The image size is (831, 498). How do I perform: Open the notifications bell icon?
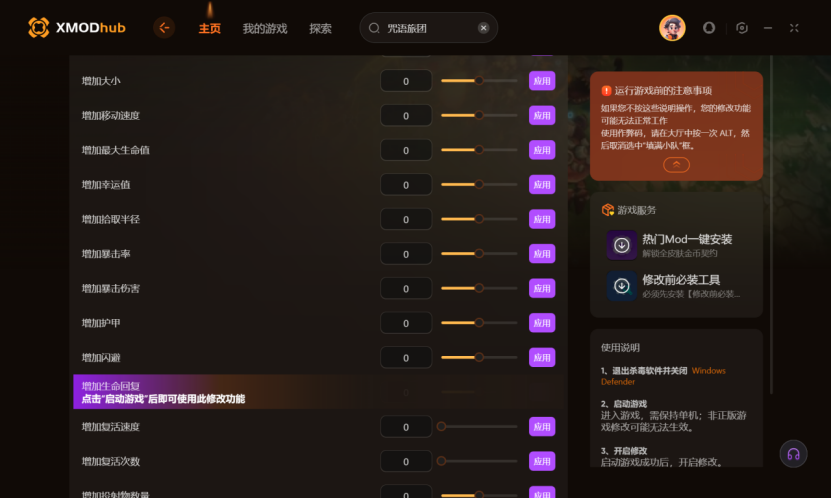(709, 28)
